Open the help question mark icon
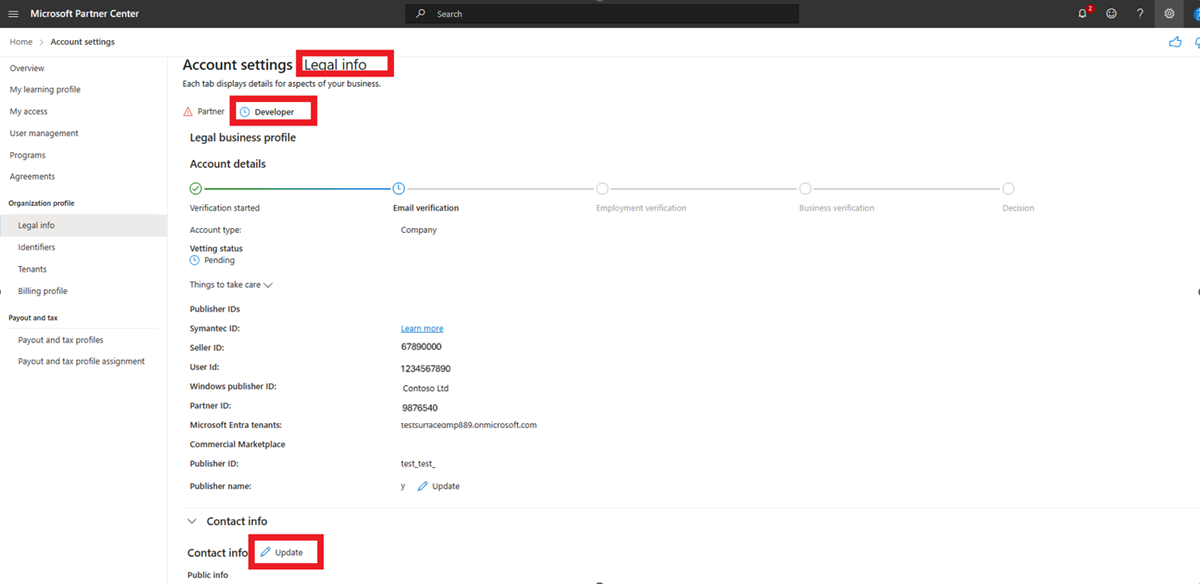The width and height of the screenshot is (1200, 584). (1140, 14)
